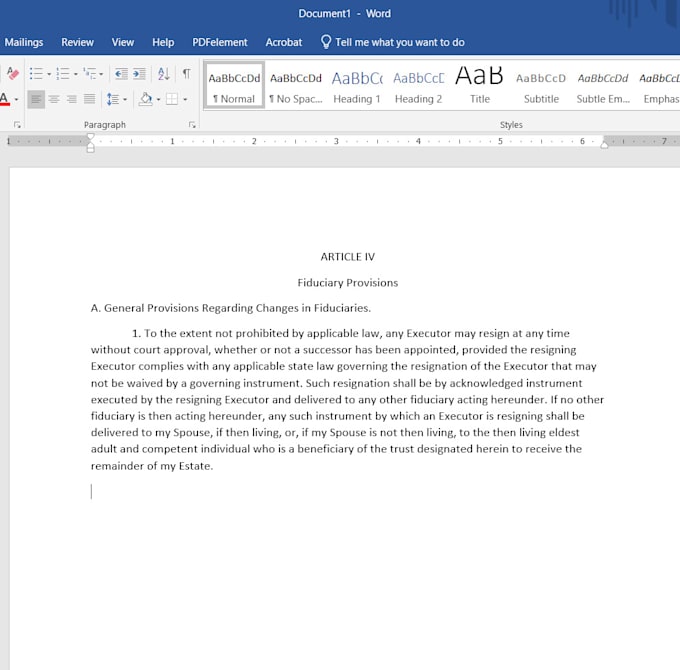Click the Line and Paragraph Spacing icon

pos(113,99)
